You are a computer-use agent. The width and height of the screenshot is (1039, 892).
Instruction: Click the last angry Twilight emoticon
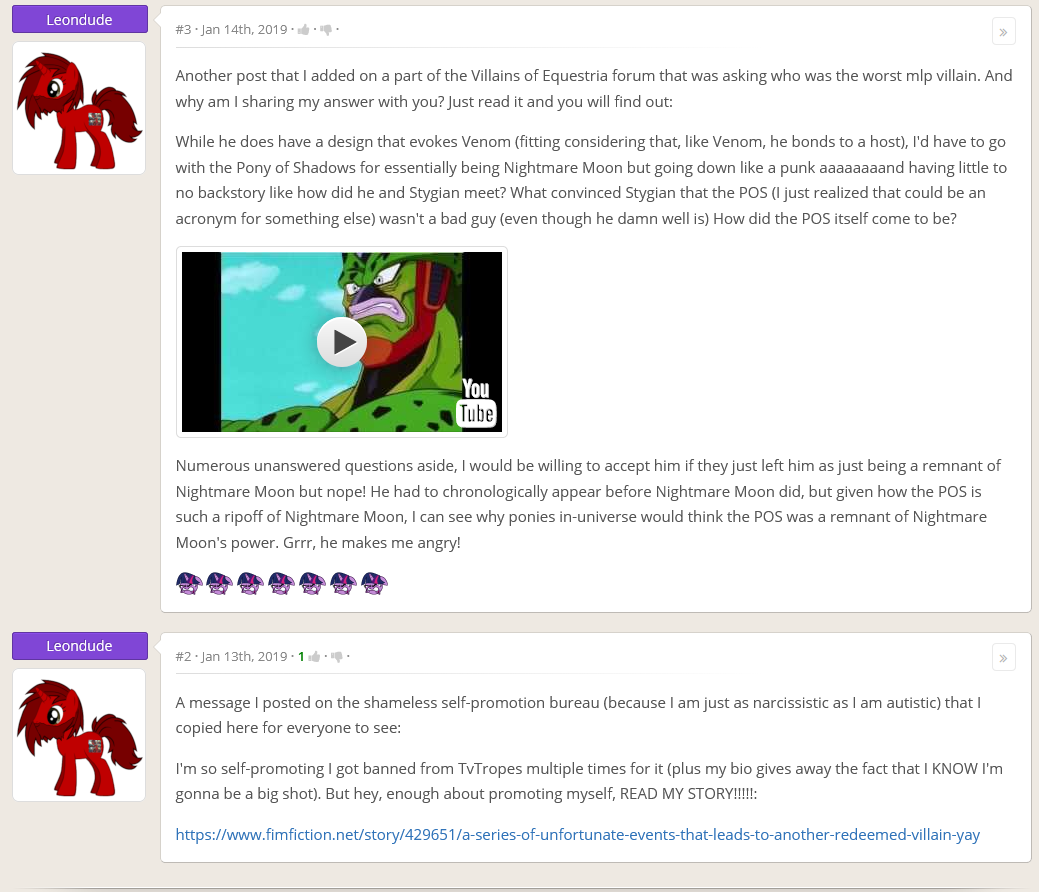point(374,583)
